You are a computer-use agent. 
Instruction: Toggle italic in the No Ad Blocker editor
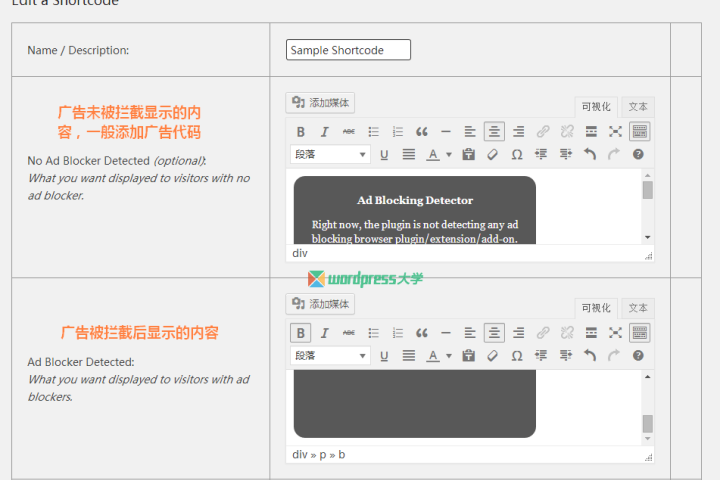[x=325, y=132]
